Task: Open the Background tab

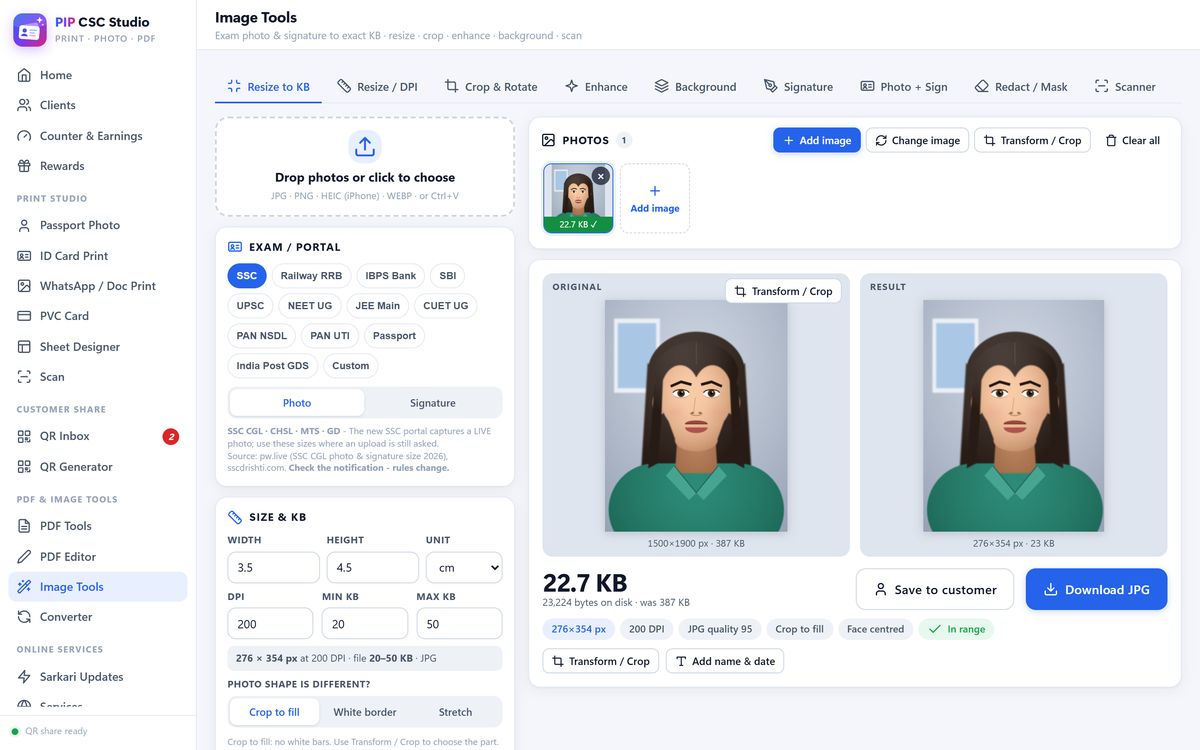Action: tap(695, 87)
